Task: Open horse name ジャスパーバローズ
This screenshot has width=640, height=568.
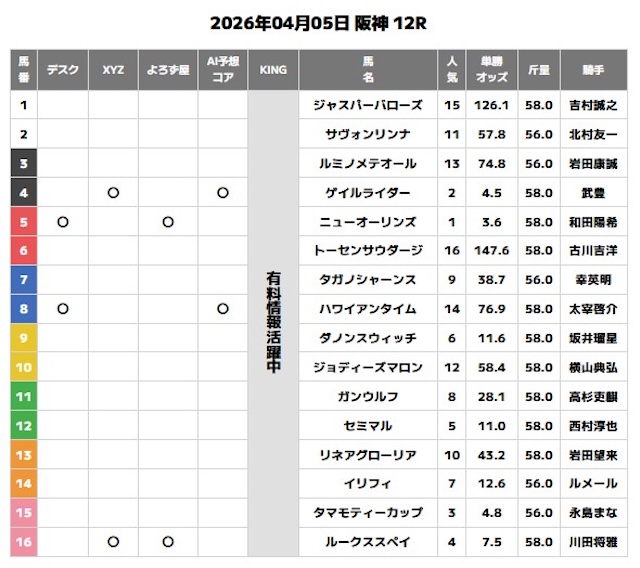Action: pos(368,105)
